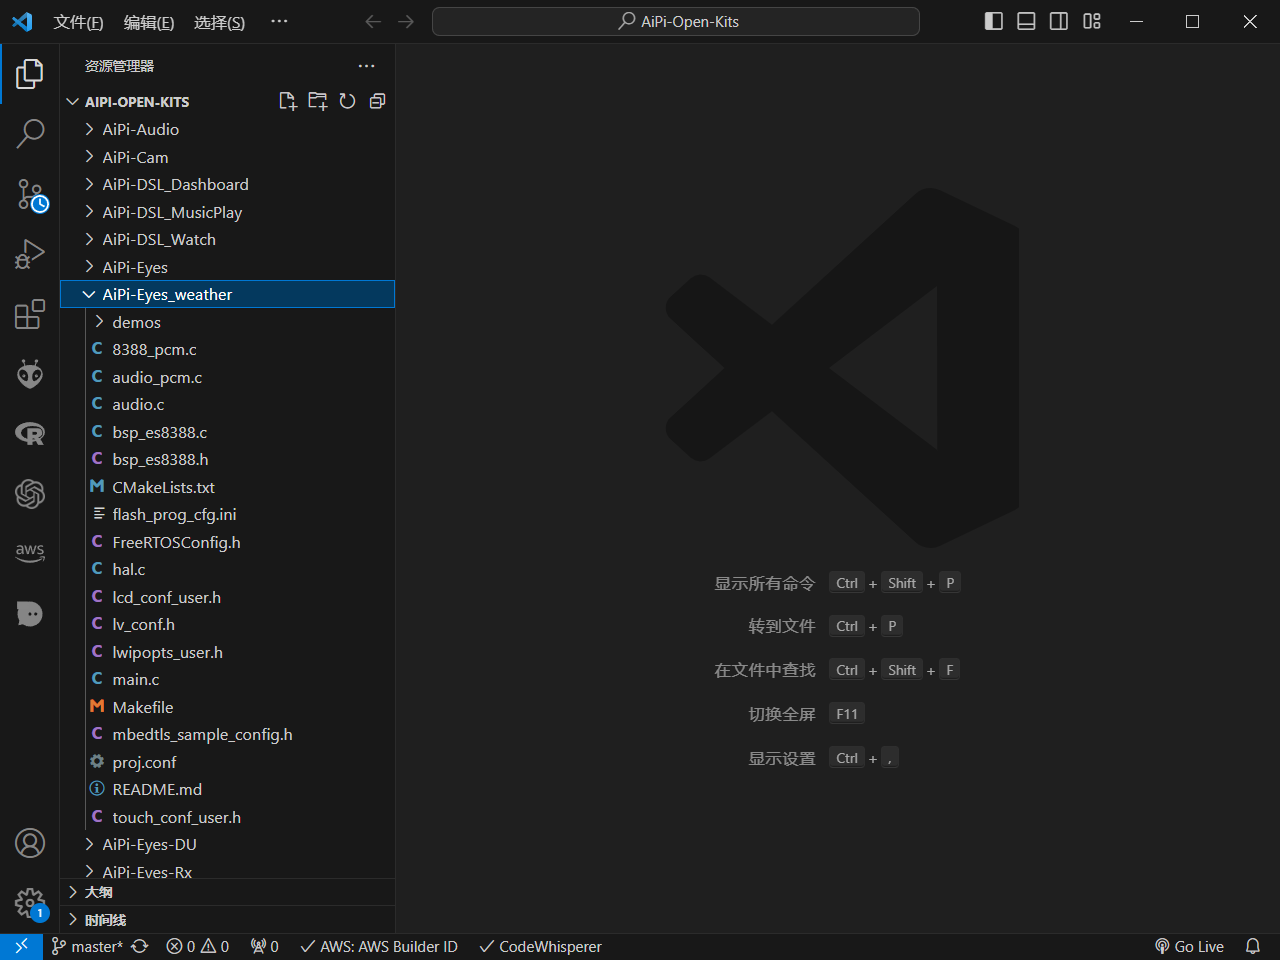Open the Source Control view
Image resolution: width=1280 pixels, height=960 pixels.
(30, 195)
